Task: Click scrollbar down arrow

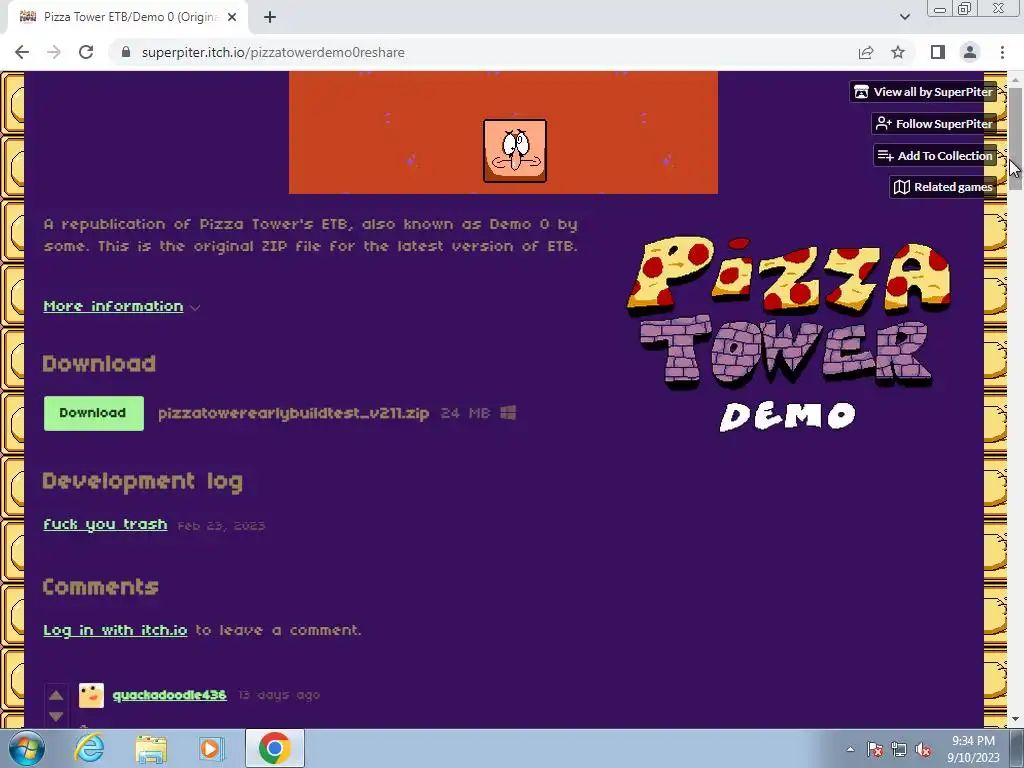Action: (x=1015, y=720)
